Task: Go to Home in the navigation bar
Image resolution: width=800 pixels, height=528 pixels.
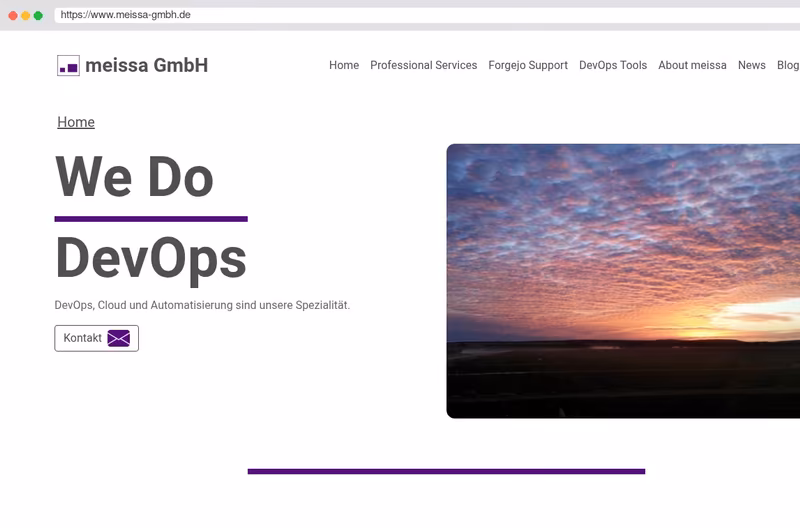Action: pos(344,65)
